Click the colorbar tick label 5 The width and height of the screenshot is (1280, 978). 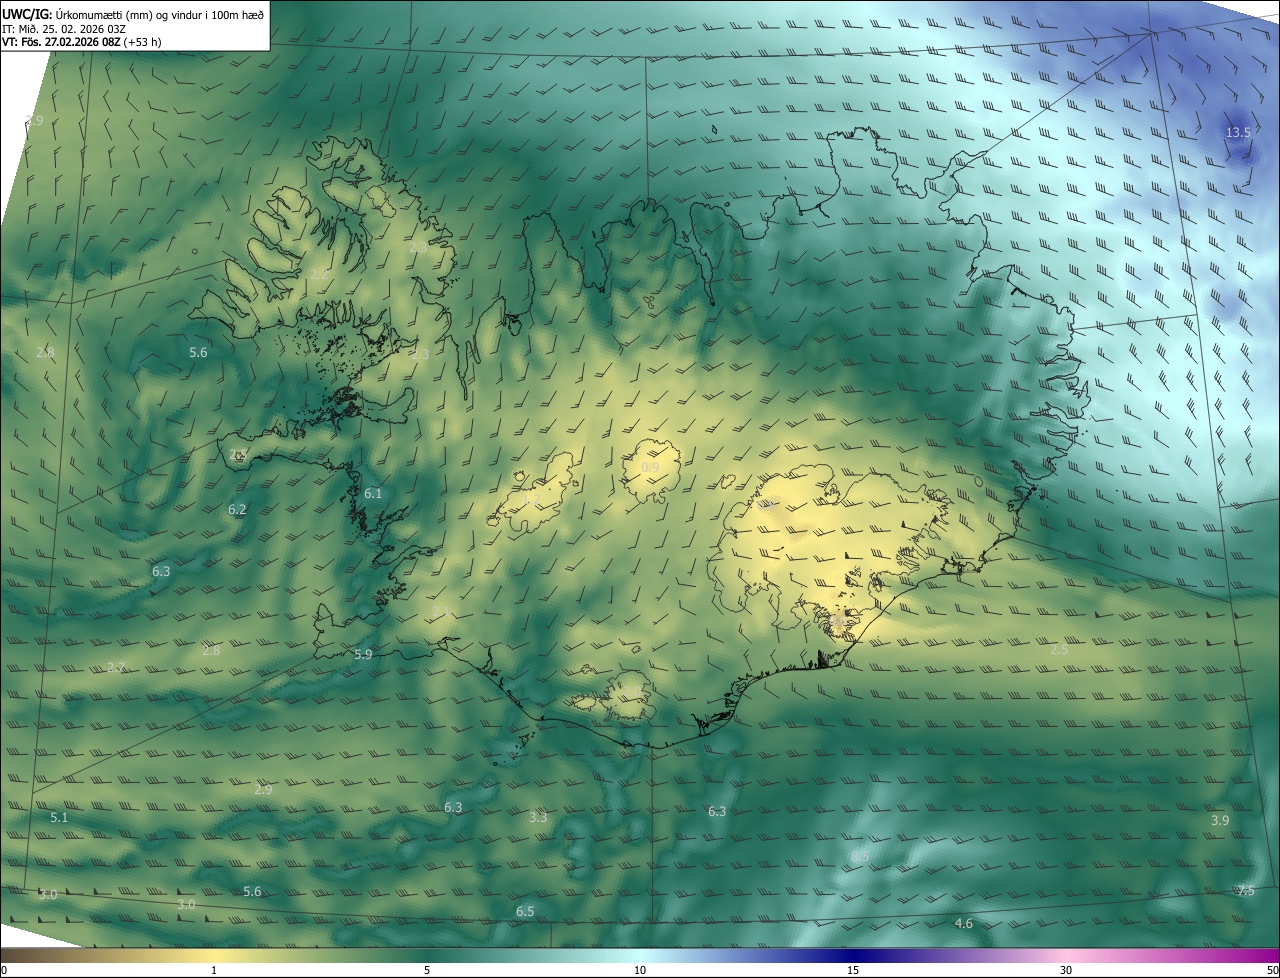pyautogui.click(x=427, y=970)
